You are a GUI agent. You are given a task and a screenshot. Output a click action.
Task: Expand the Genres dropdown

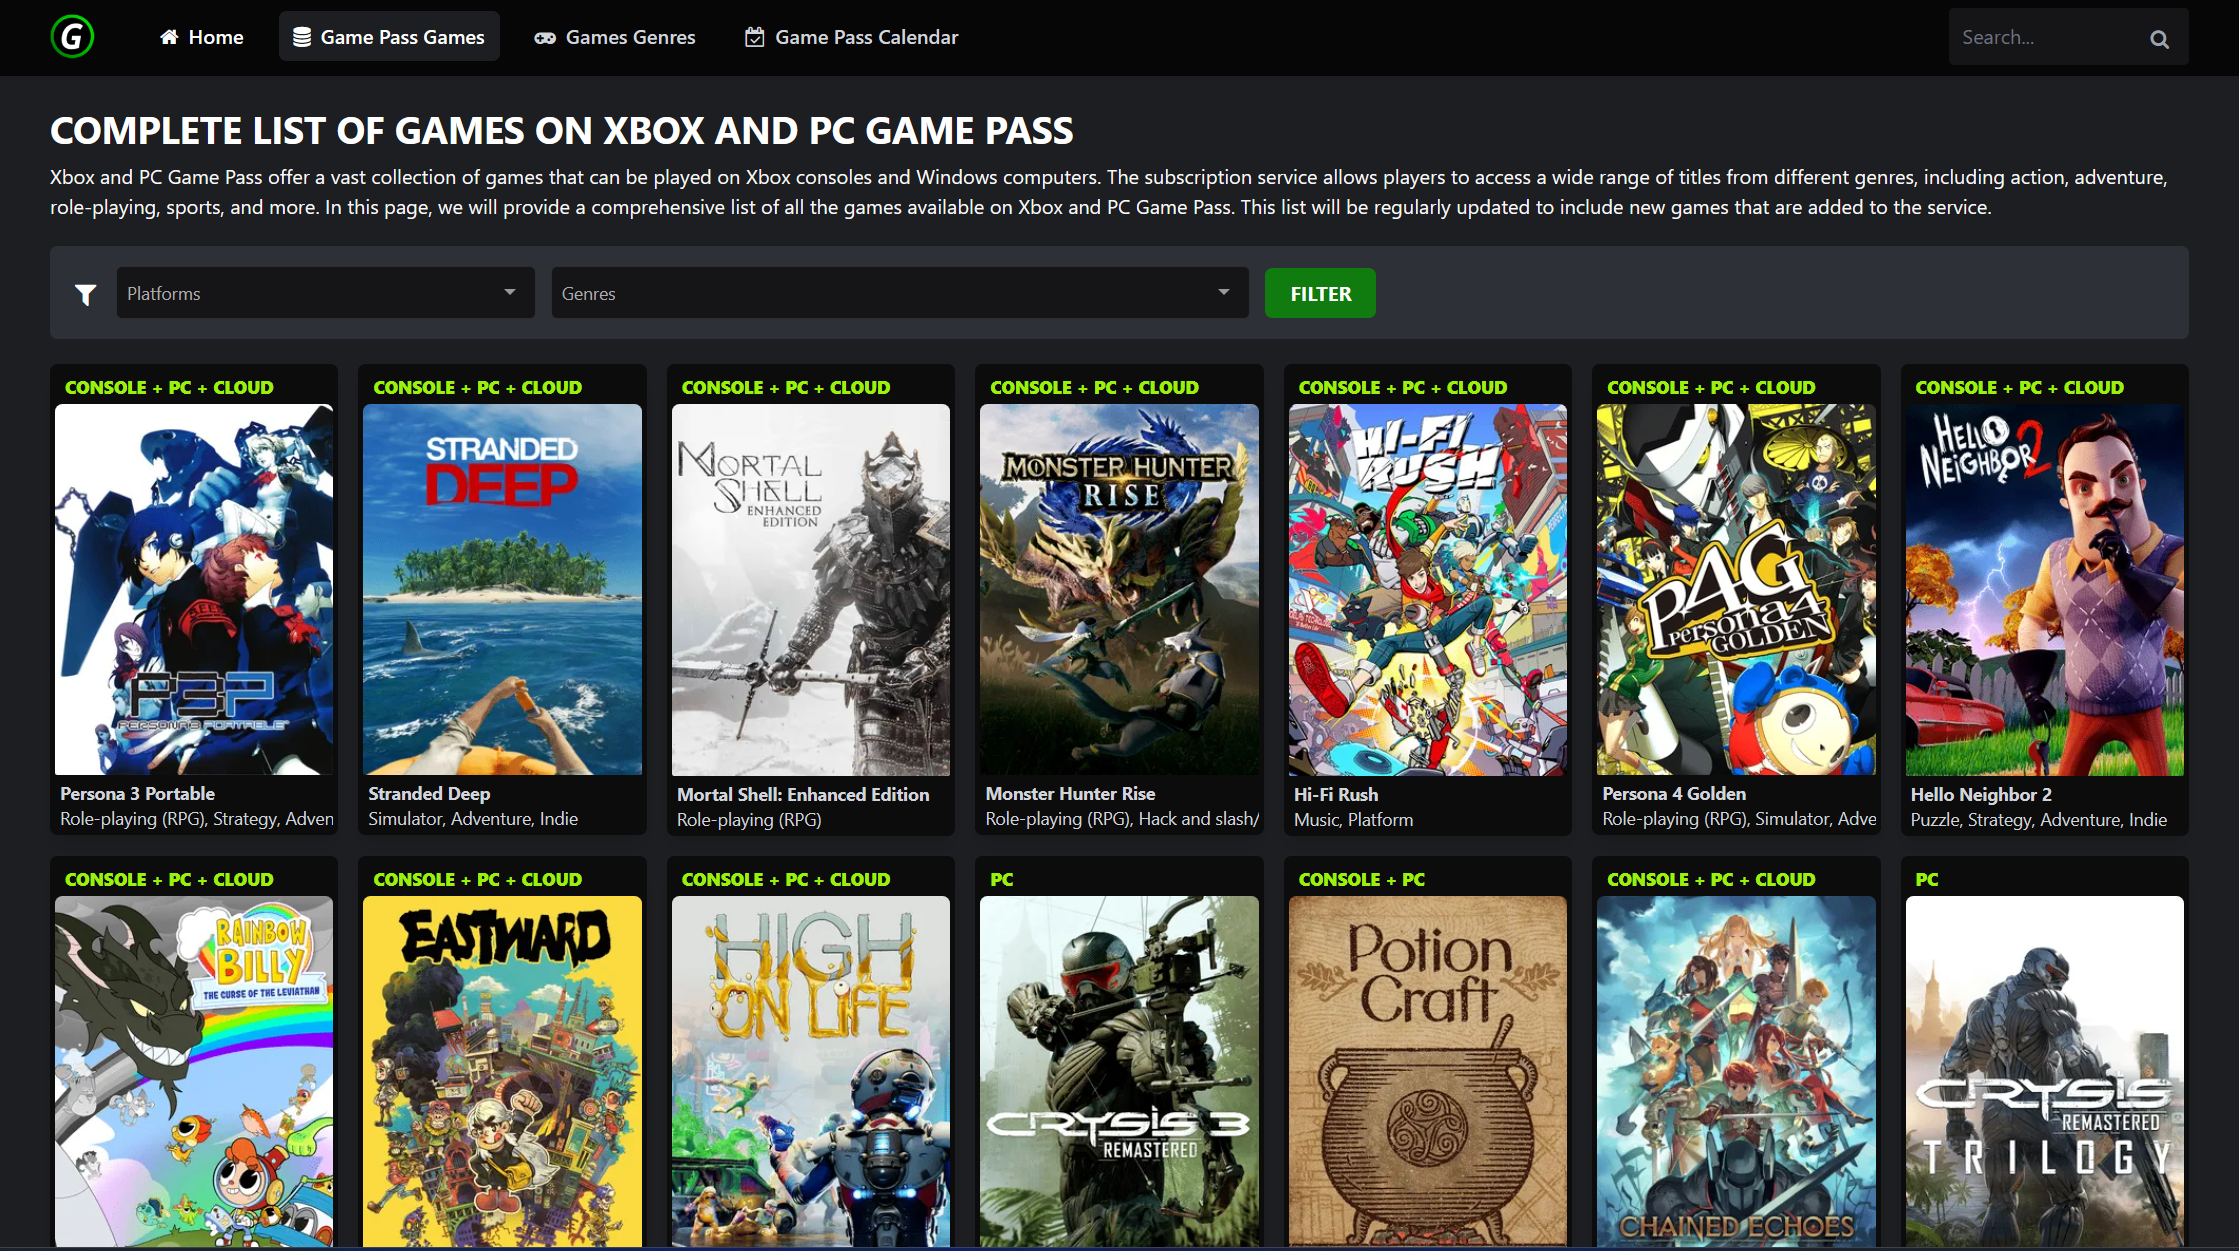pos(900,293)
